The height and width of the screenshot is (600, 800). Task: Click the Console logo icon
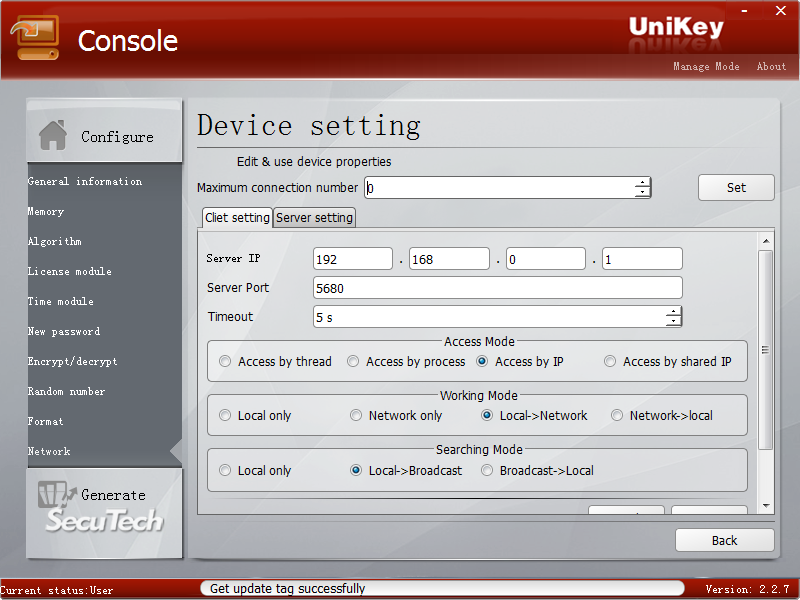pyautogui.click(x=35, y=38)
